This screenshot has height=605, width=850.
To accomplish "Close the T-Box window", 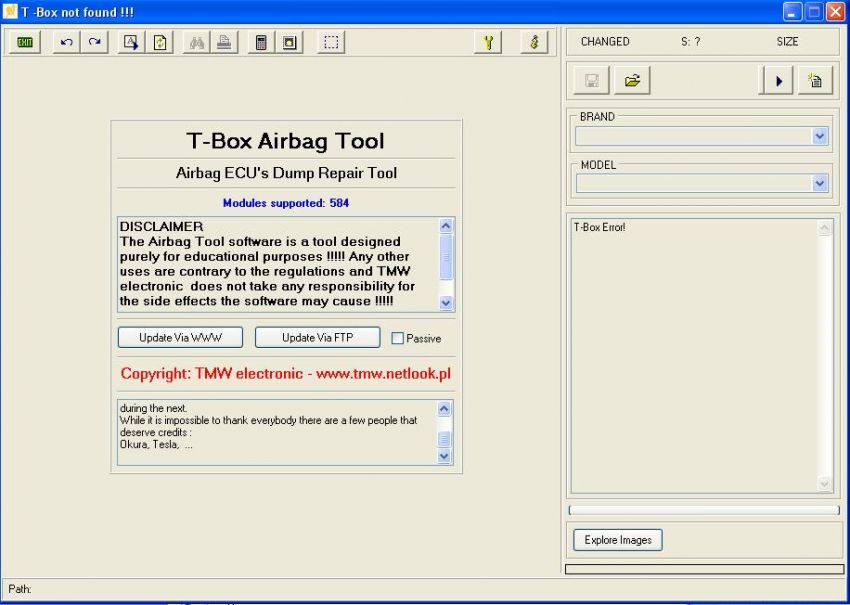I will coord(835,12).
